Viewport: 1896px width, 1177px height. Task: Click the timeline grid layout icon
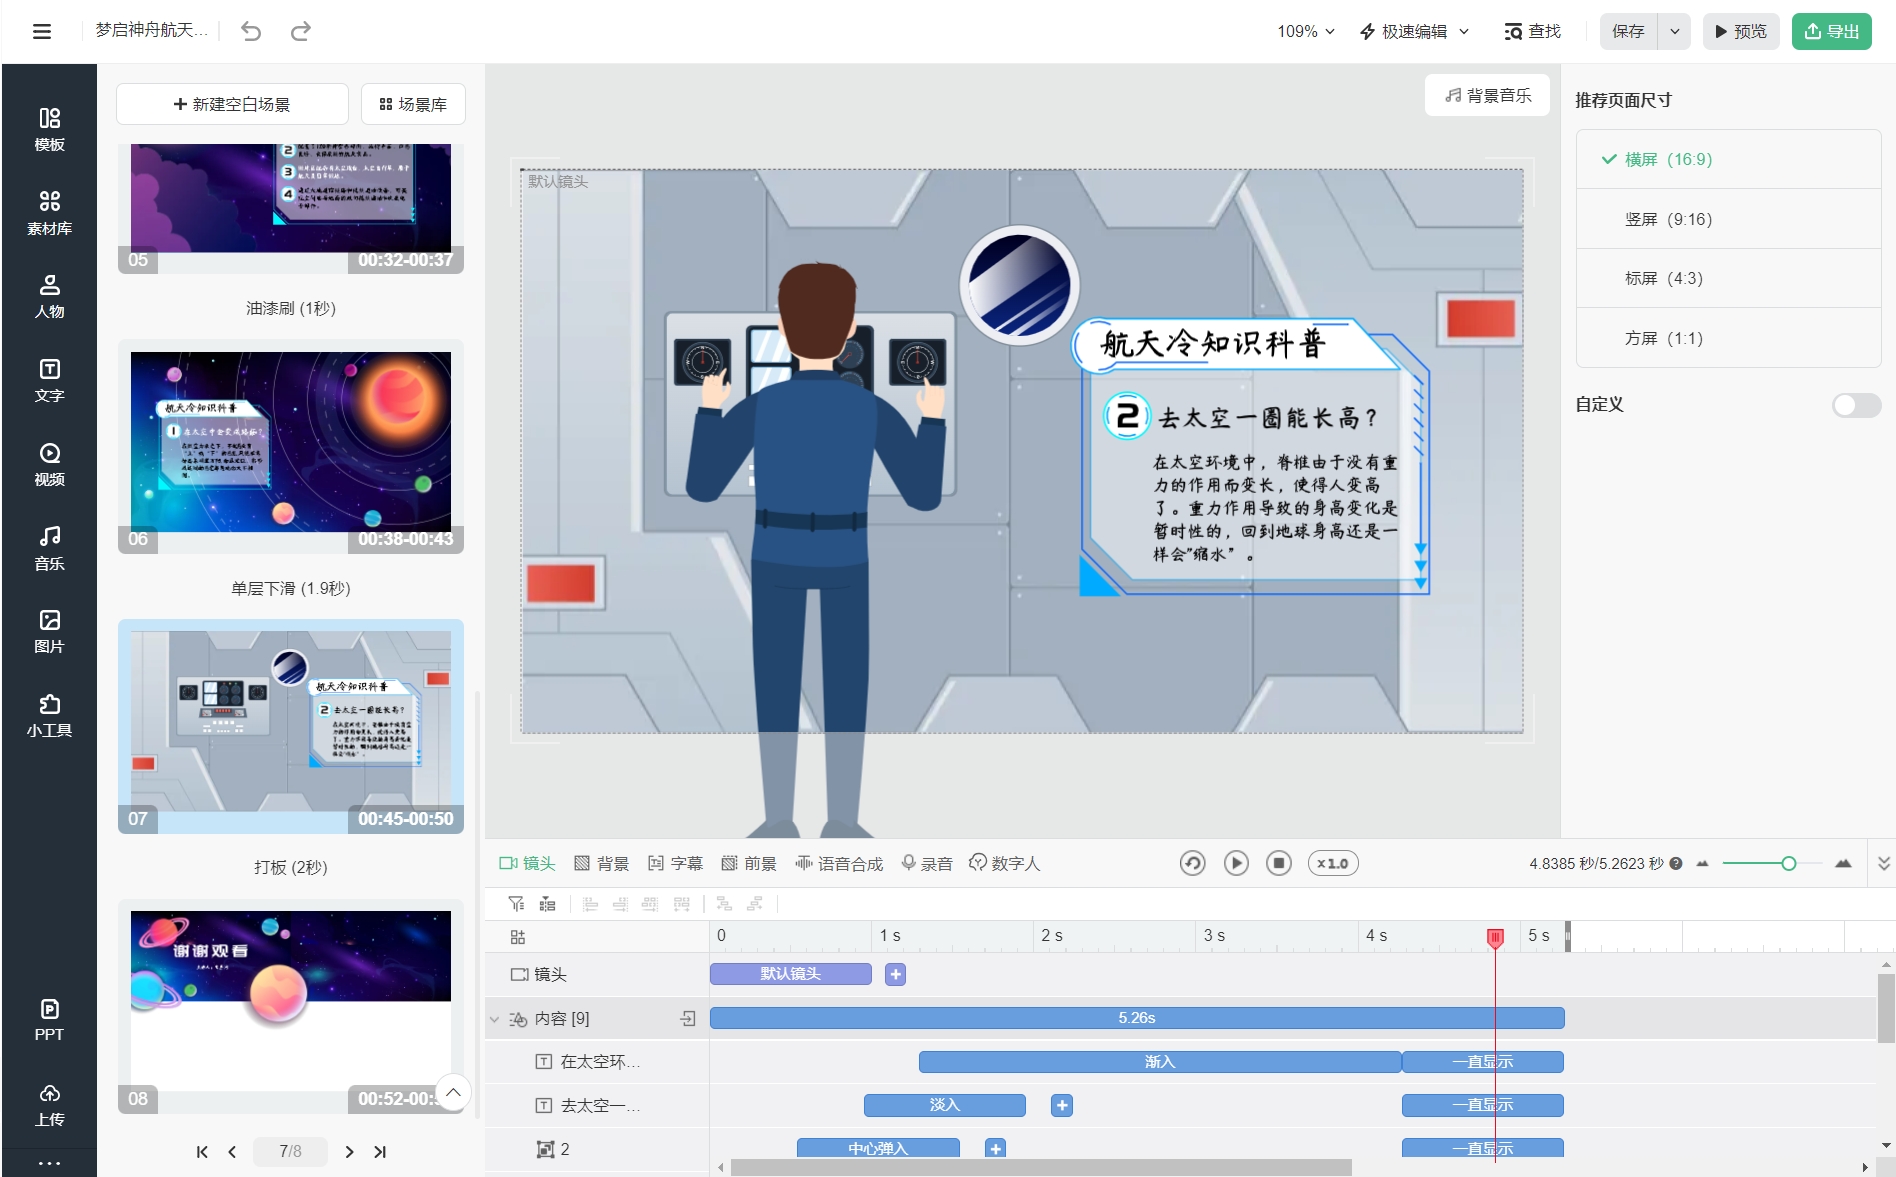pos(517,937)
